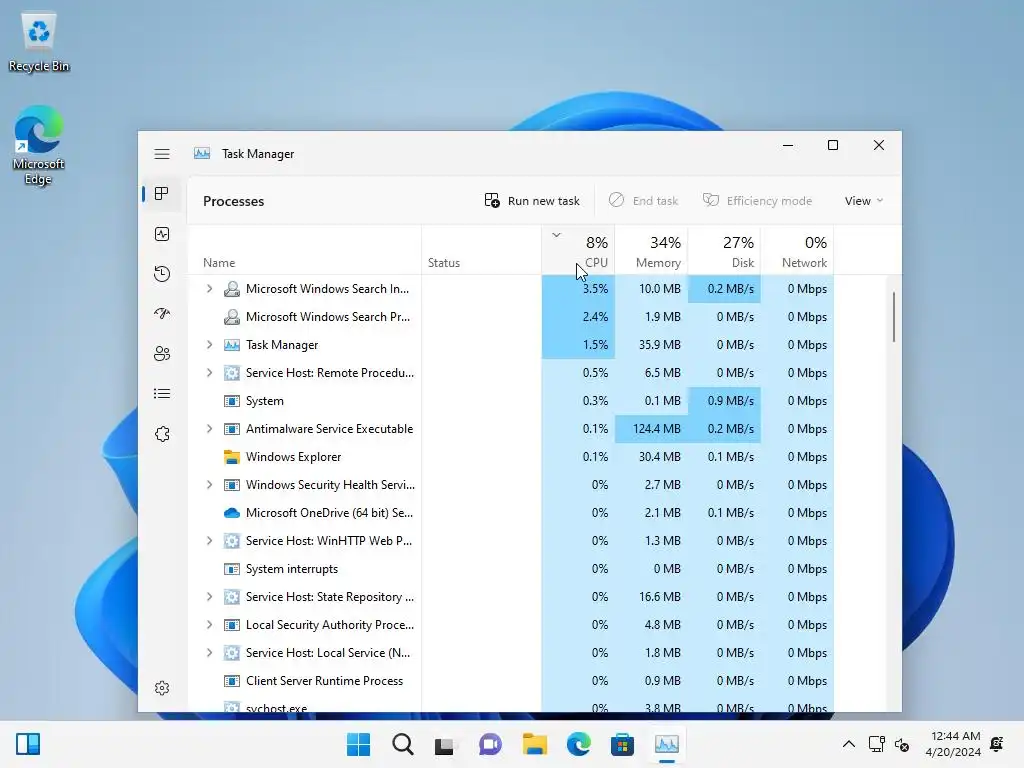Open the Details page icon in sidebar
The image size is (1024, 768).
(162, 394)
